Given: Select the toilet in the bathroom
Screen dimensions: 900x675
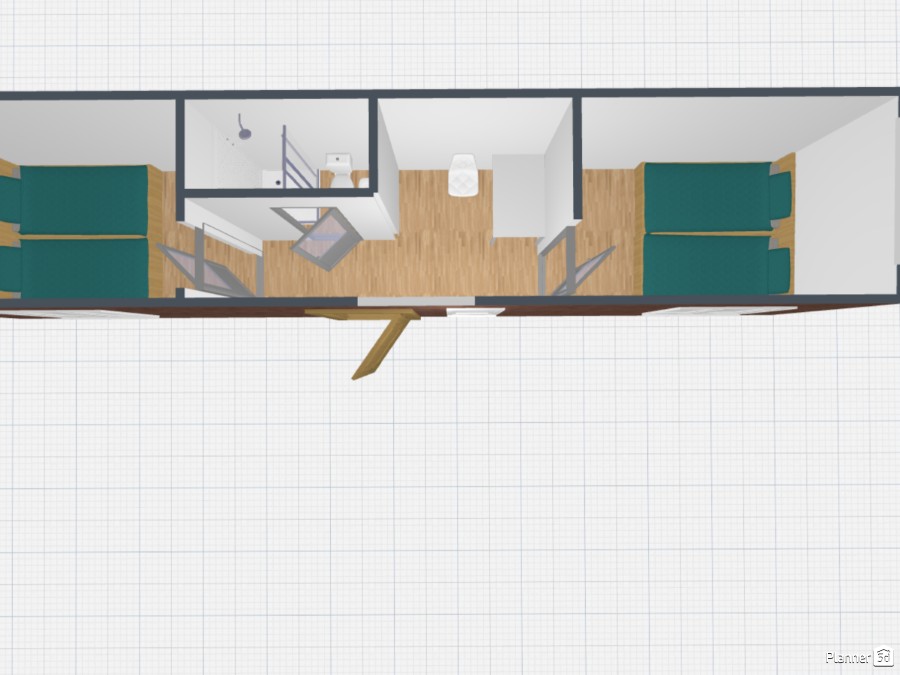Looking at the screenshot, I should click(338, 168).
